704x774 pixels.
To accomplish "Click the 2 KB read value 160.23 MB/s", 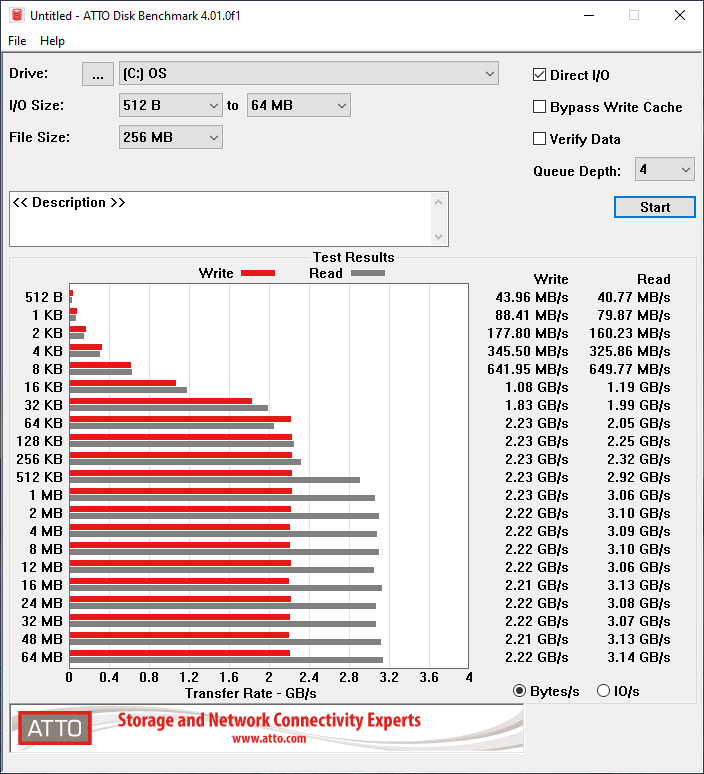I will [x=629, y=333].
